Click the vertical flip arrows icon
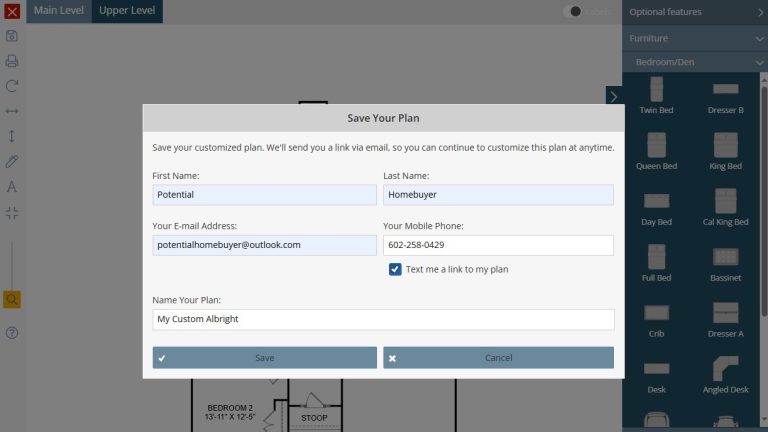 (x=12, y=136)
